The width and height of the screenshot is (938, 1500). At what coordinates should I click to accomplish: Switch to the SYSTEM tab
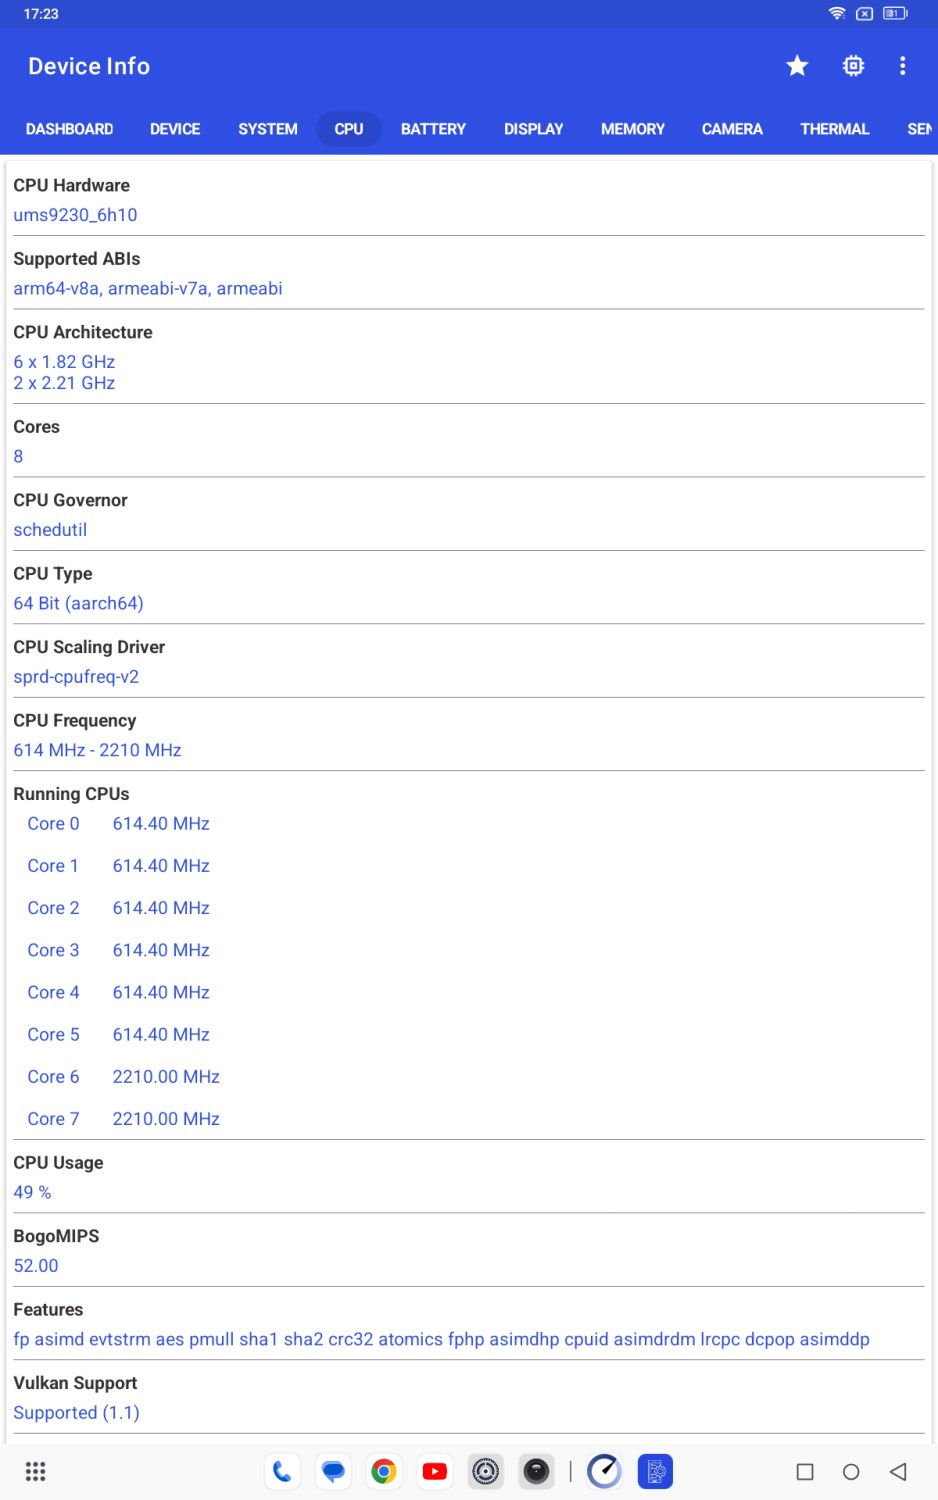click(x=268, y=129)
